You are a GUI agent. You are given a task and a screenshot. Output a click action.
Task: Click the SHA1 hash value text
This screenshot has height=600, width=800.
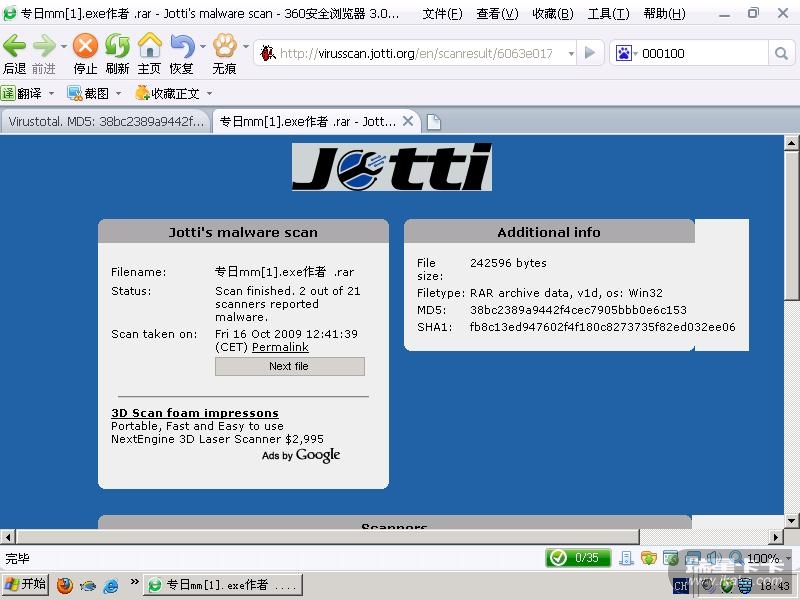point(602,327)
